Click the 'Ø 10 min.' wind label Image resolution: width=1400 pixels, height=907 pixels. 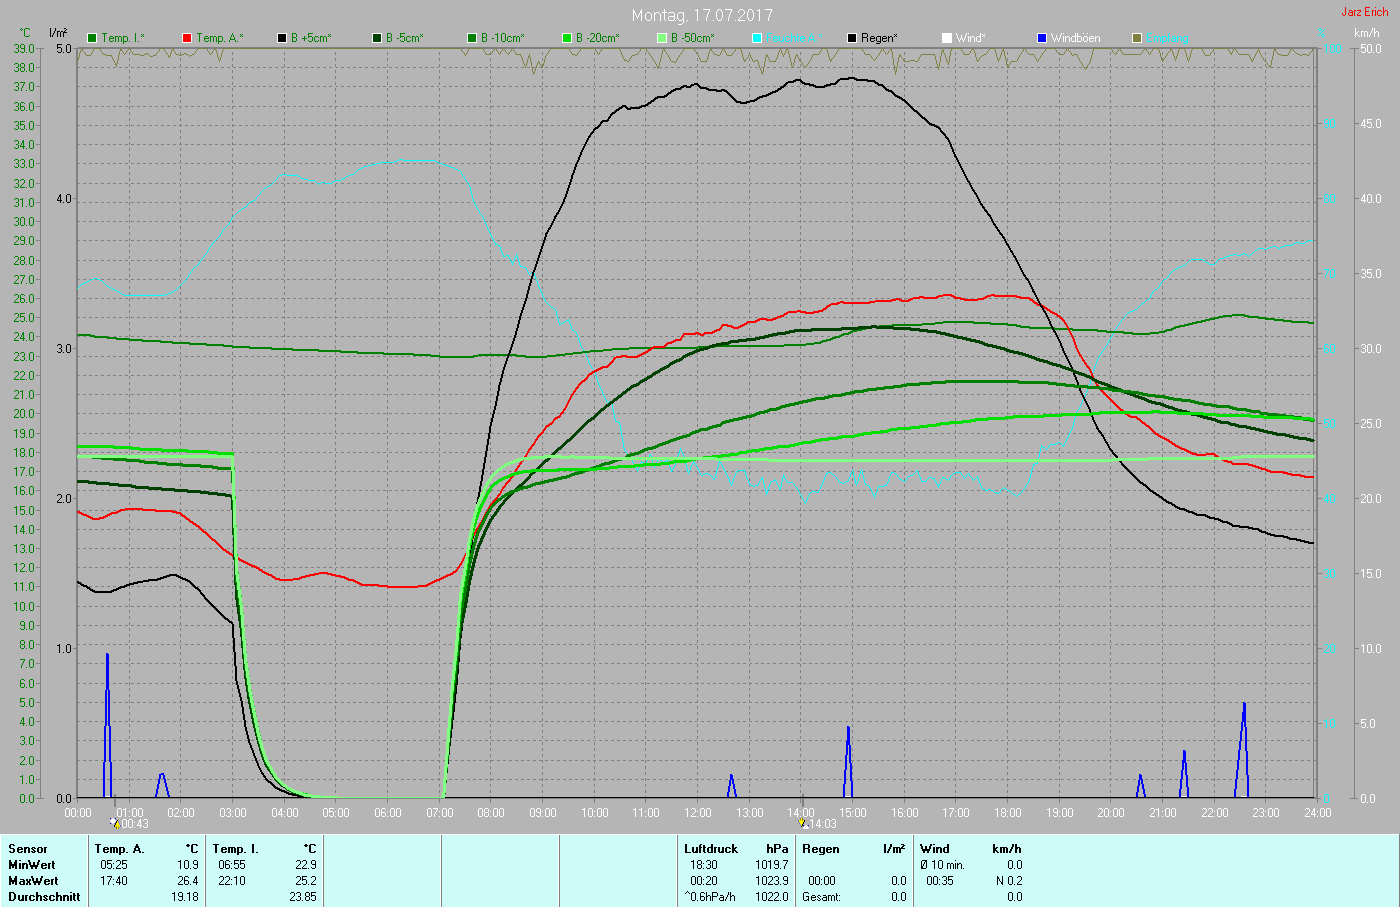942,865
